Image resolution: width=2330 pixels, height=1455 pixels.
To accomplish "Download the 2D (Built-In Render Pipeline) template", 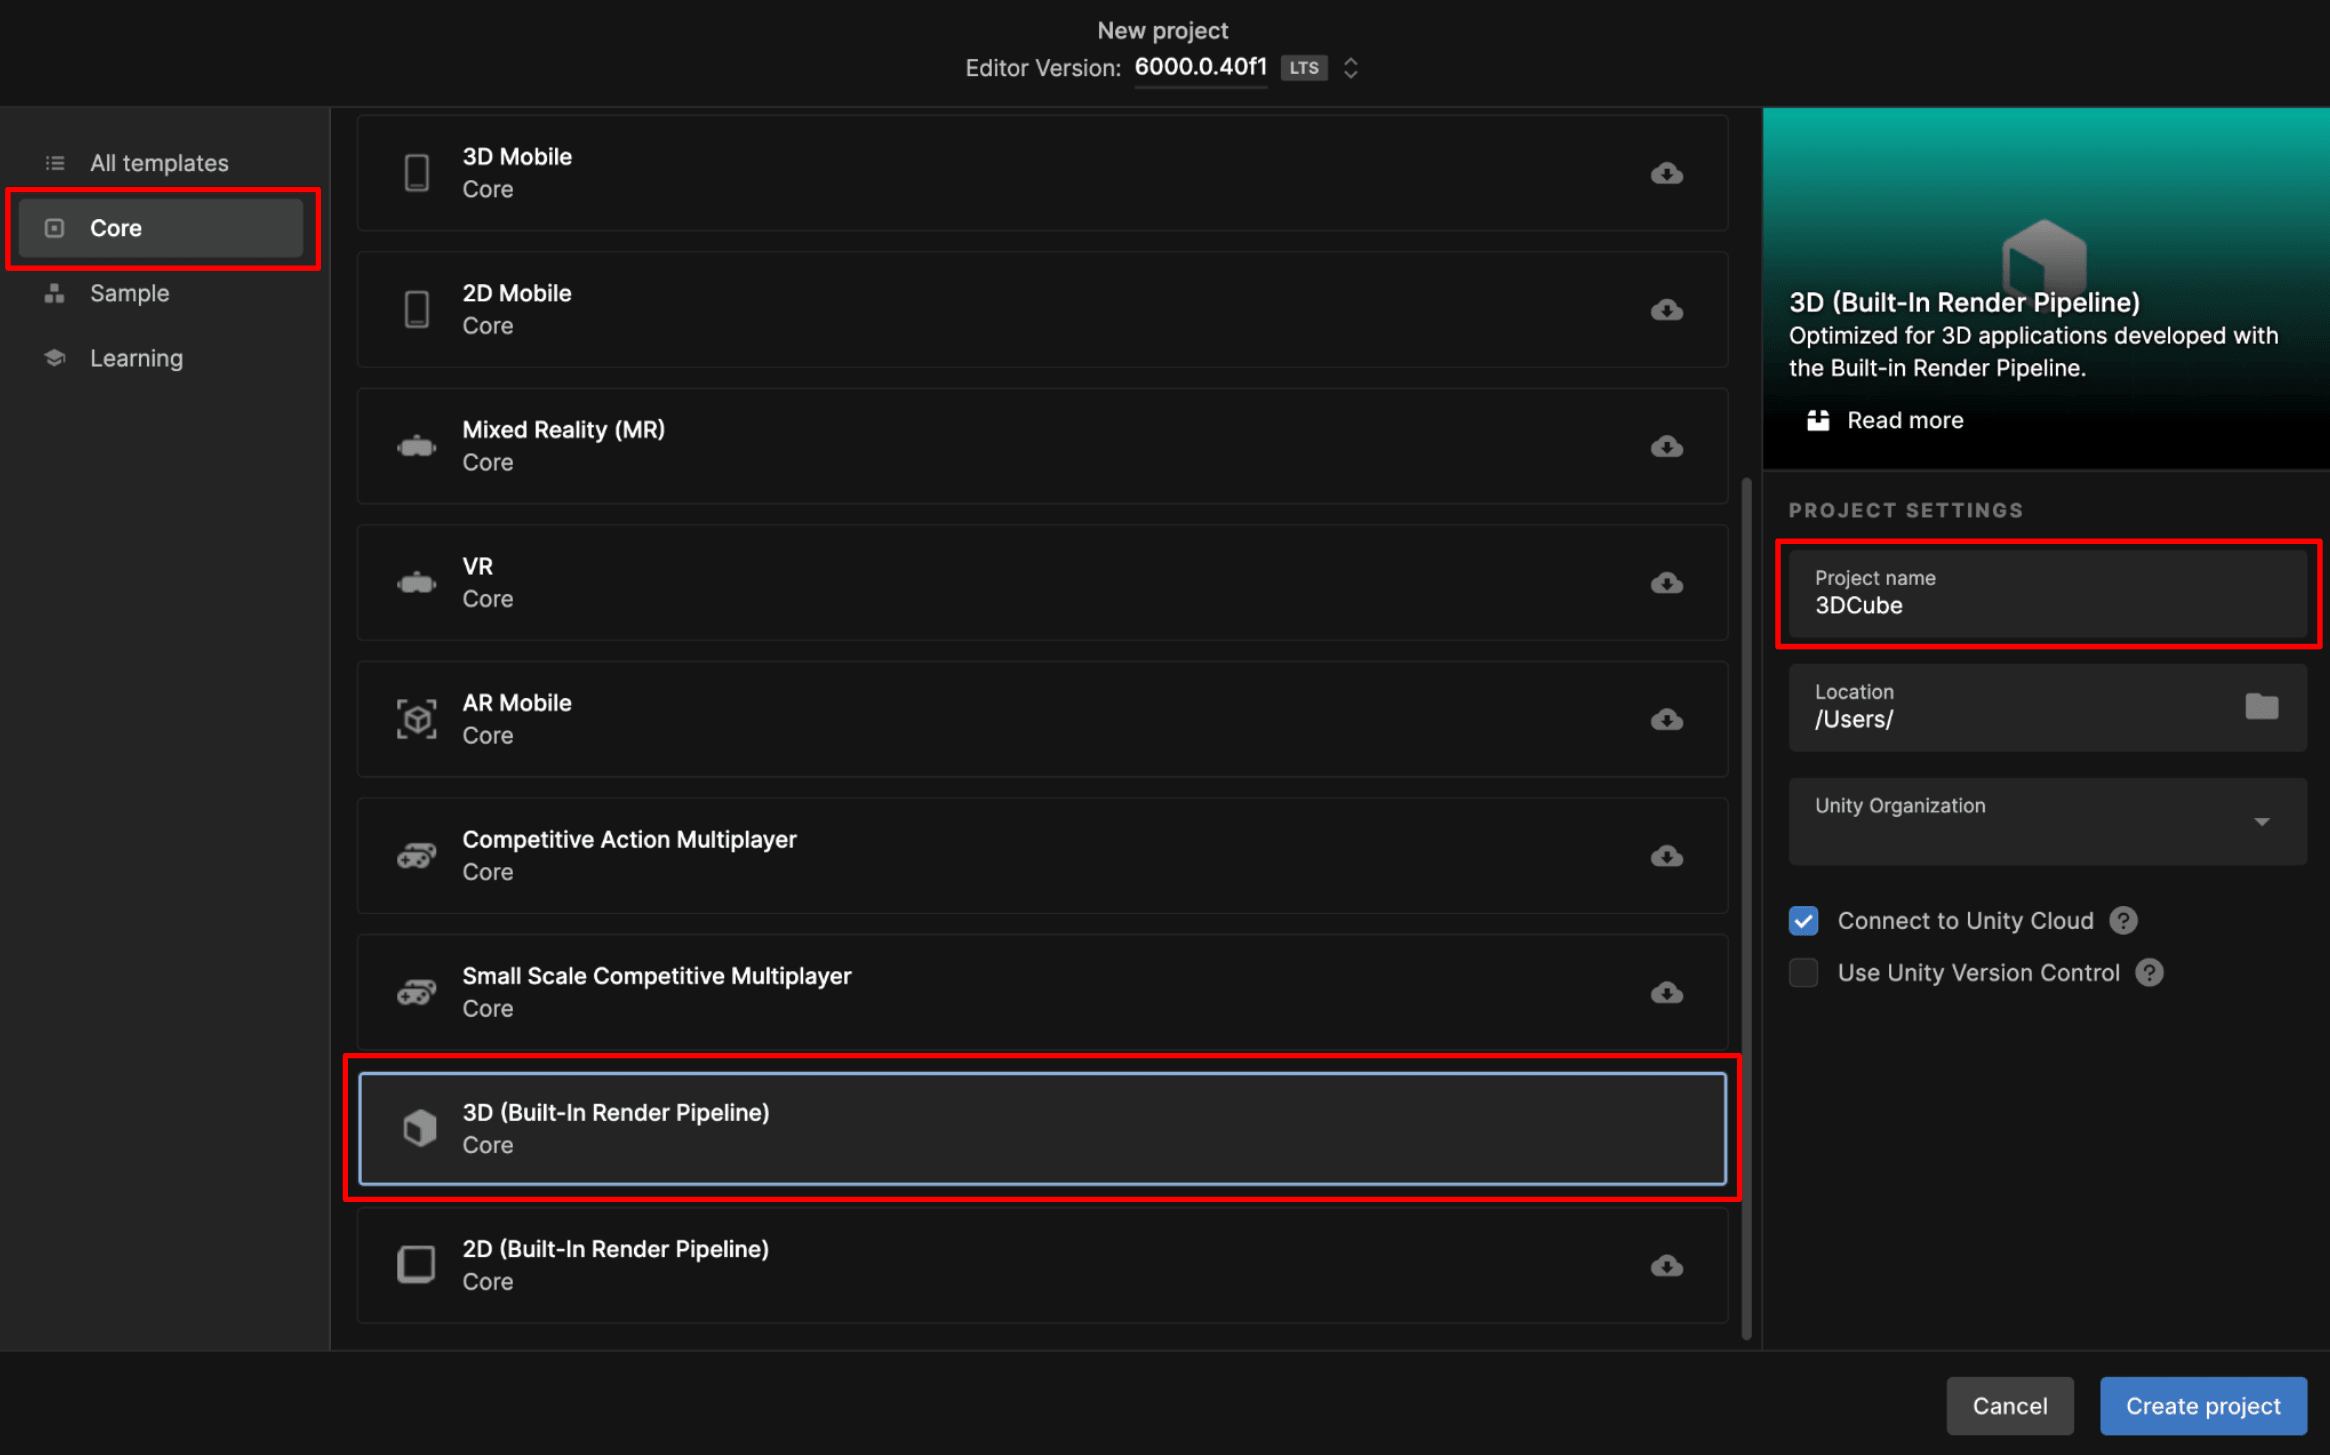I will pyautogui.click(x=1666, y=1266).
